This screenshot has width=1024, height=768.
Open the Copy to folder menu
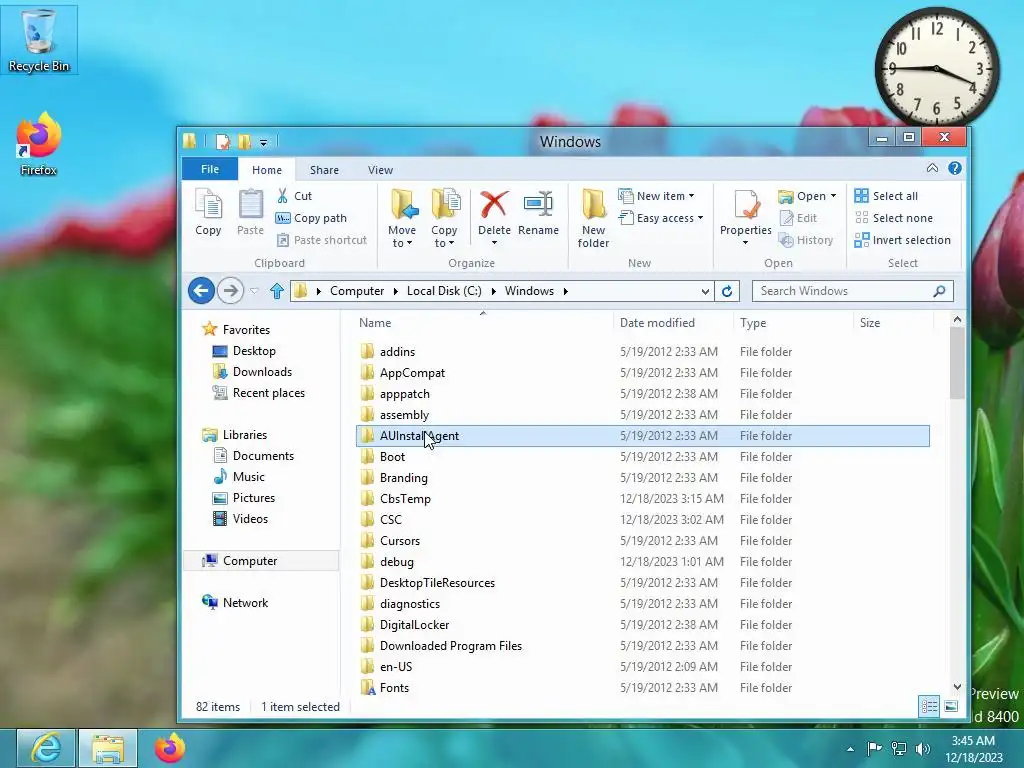[444, 218]
